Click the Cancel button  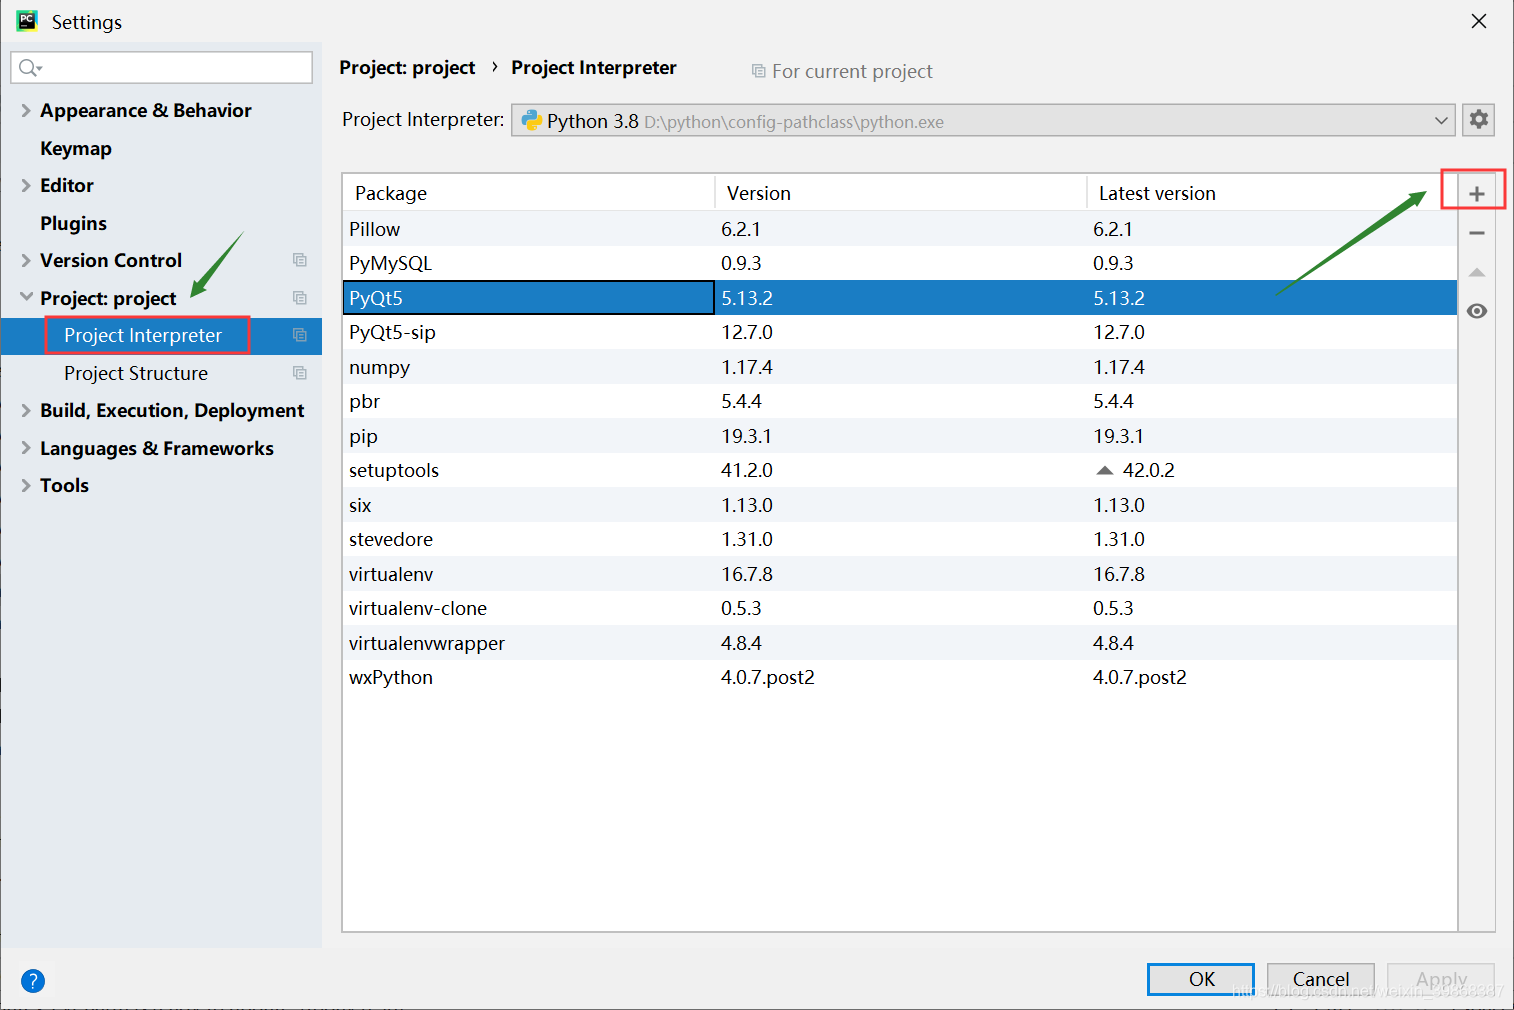[1321, 979]
